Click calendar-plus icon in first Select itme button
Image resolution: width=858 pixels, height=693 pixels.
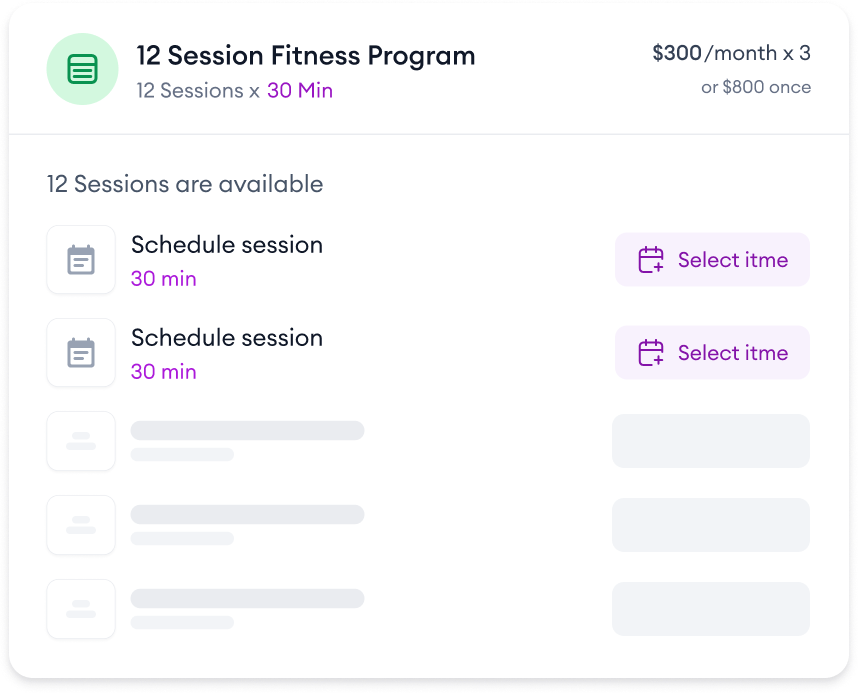pyautogui.click(x=651, y=260)
